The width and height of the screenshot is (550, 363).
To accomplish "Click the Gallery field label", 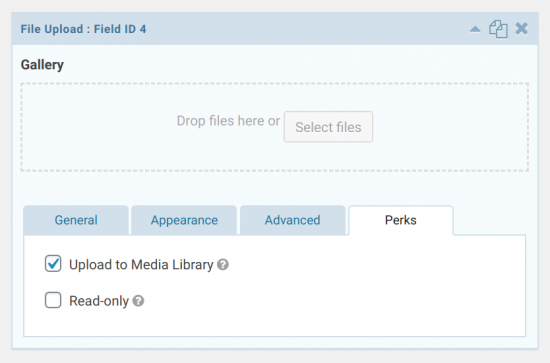I will (42, 65).
